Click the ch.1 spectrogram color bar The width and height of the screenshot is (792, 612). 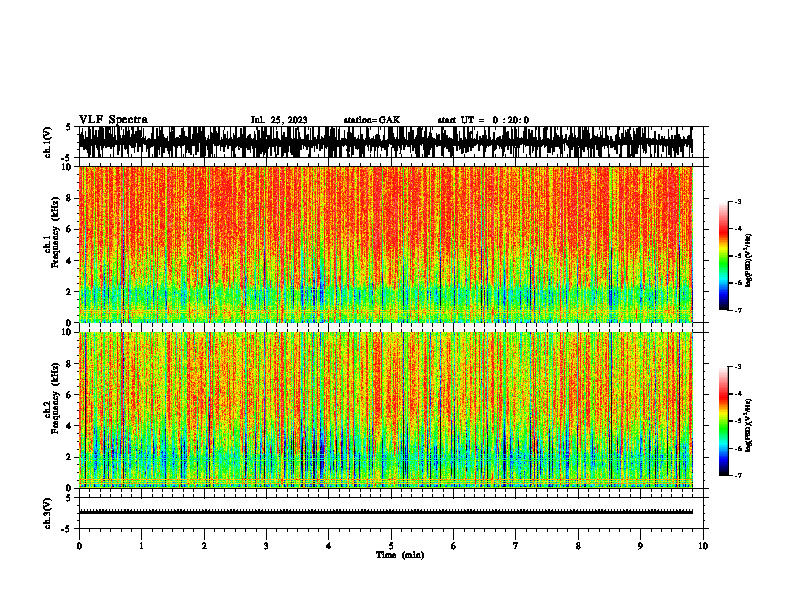coord(724,256)
